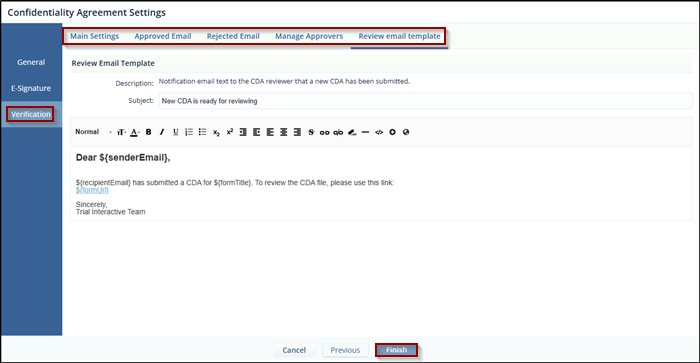This screenshot has height=363, width=700.
Task: Insert a bulleted list
Action: click(x=203, y=132)
